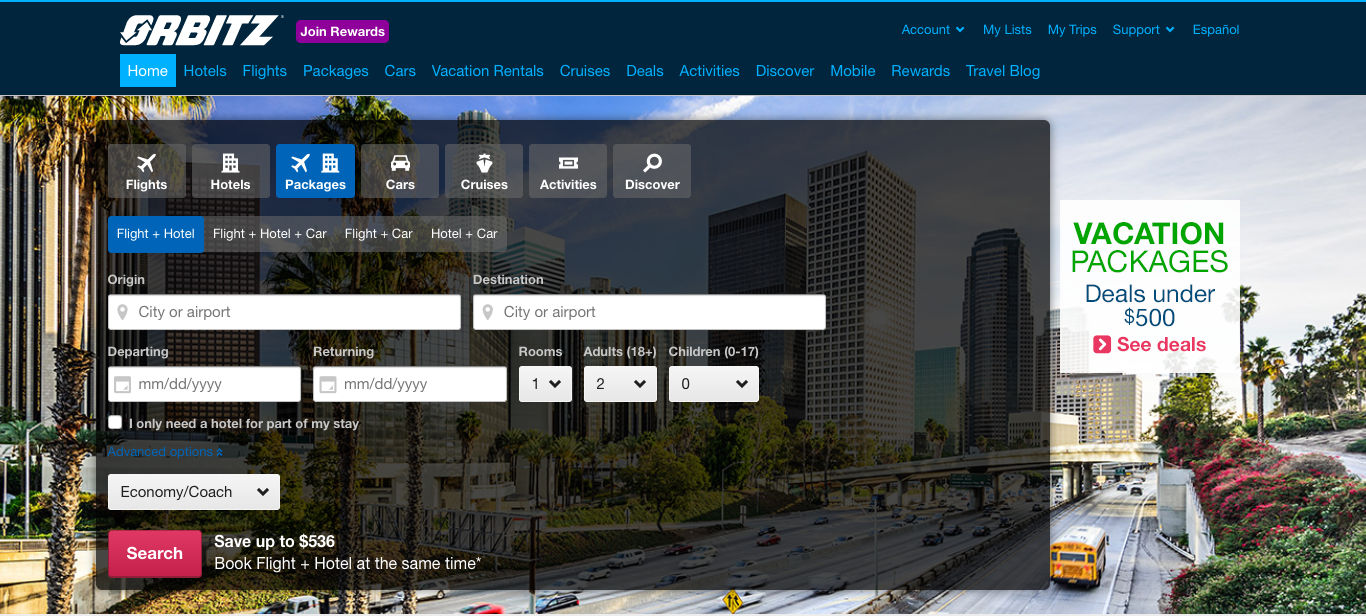
Task: Open Cars in the navigation bar
Action: 400,71
